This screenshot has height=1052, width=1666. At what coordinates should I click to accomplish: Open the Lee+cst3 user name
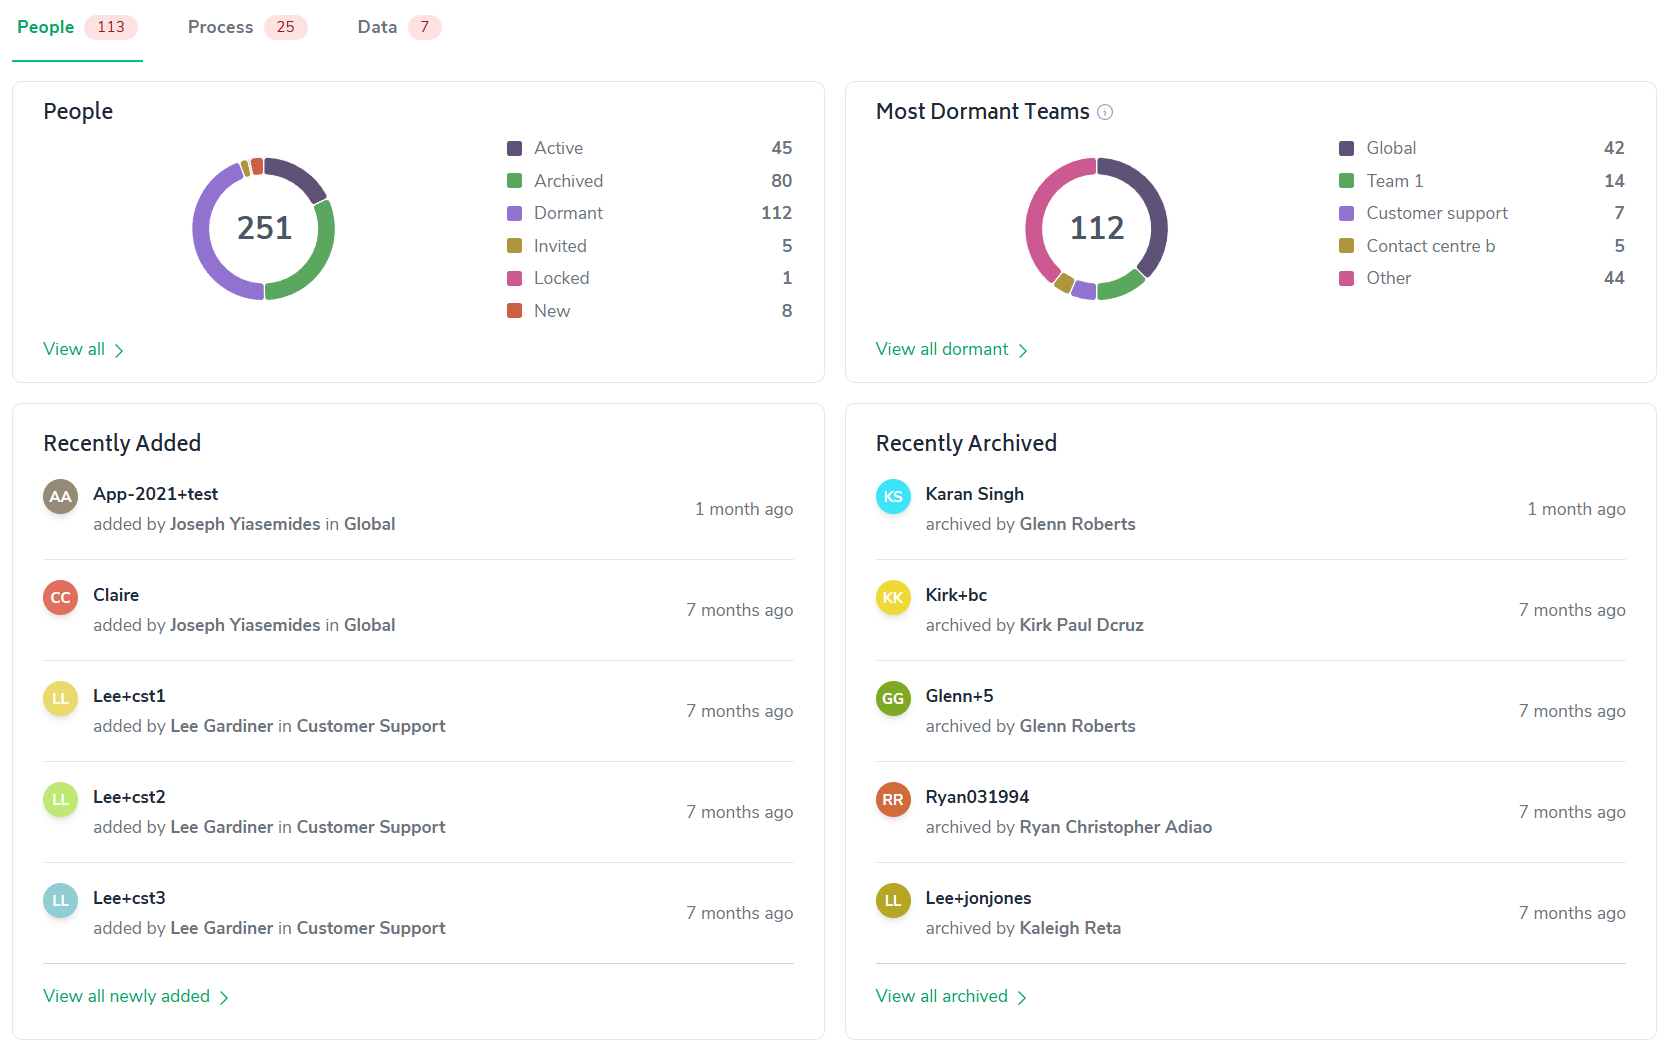point(129,898)
